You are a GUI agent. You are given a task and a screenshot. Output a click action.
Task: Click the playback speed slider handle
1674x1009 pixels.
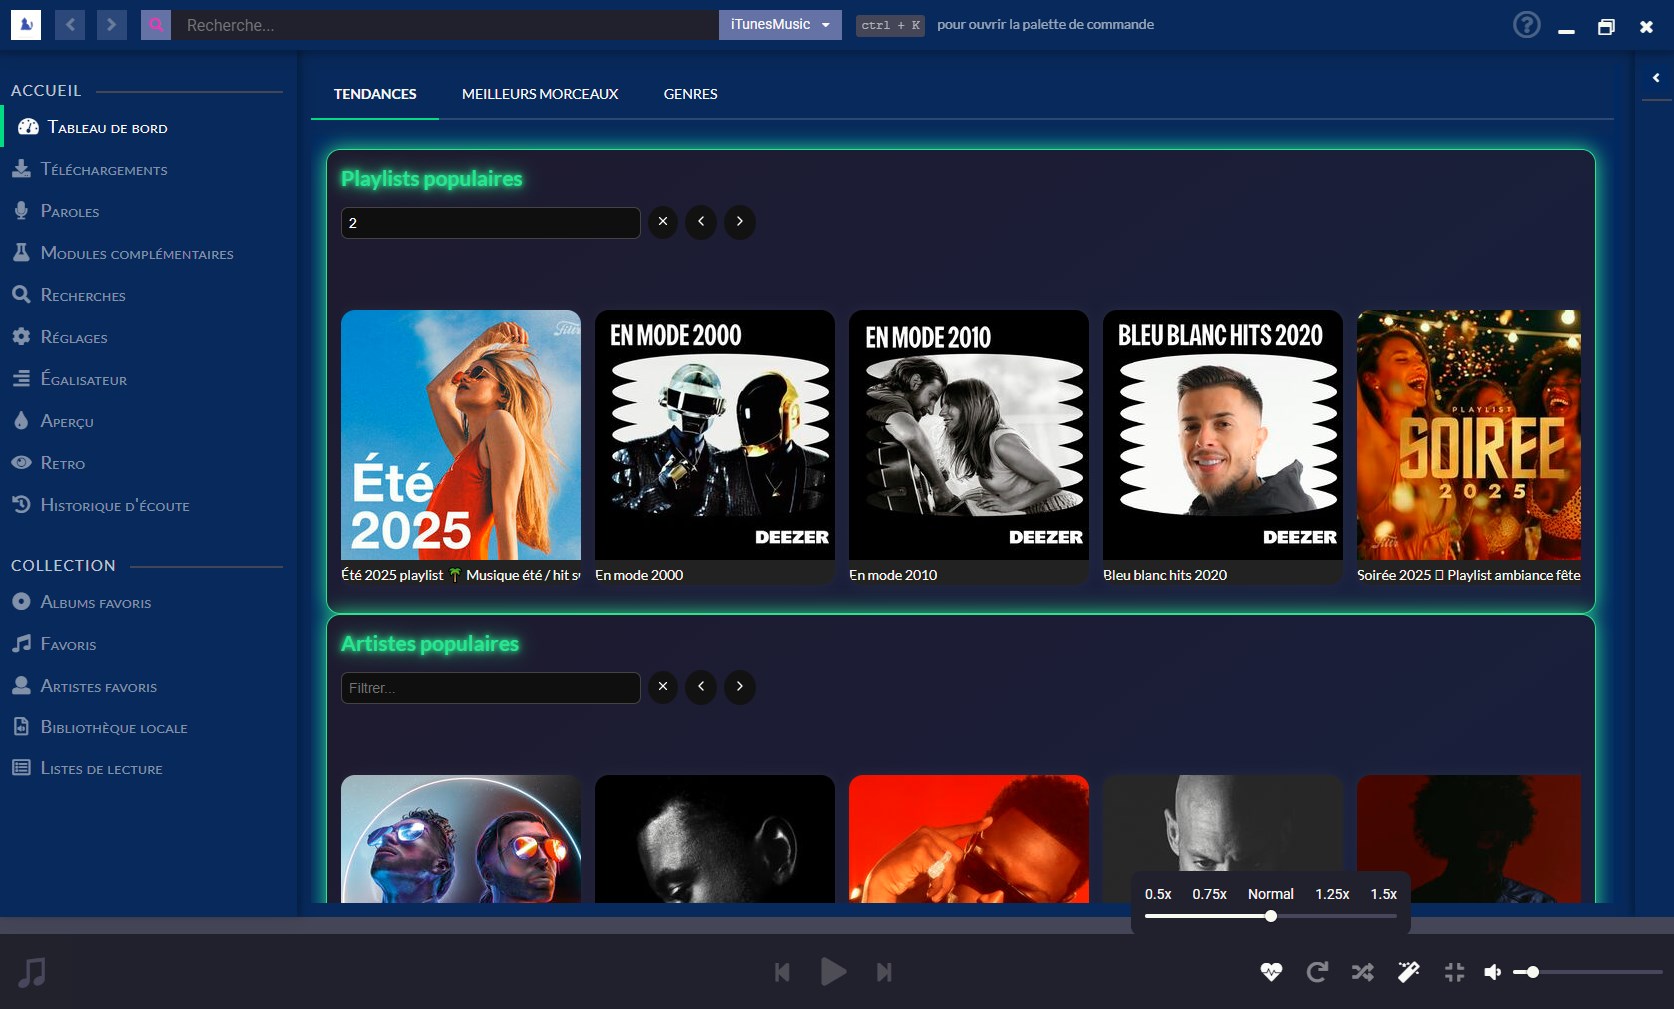pyautogui.click(x=1271, y=916)
